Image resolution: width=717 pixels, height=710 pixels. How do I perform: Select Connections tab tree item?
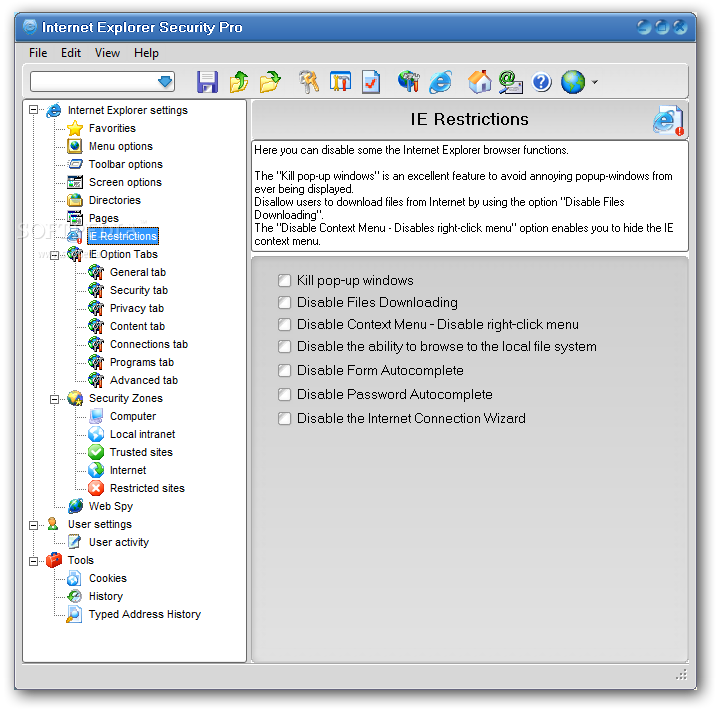click(x=149, y=344)
